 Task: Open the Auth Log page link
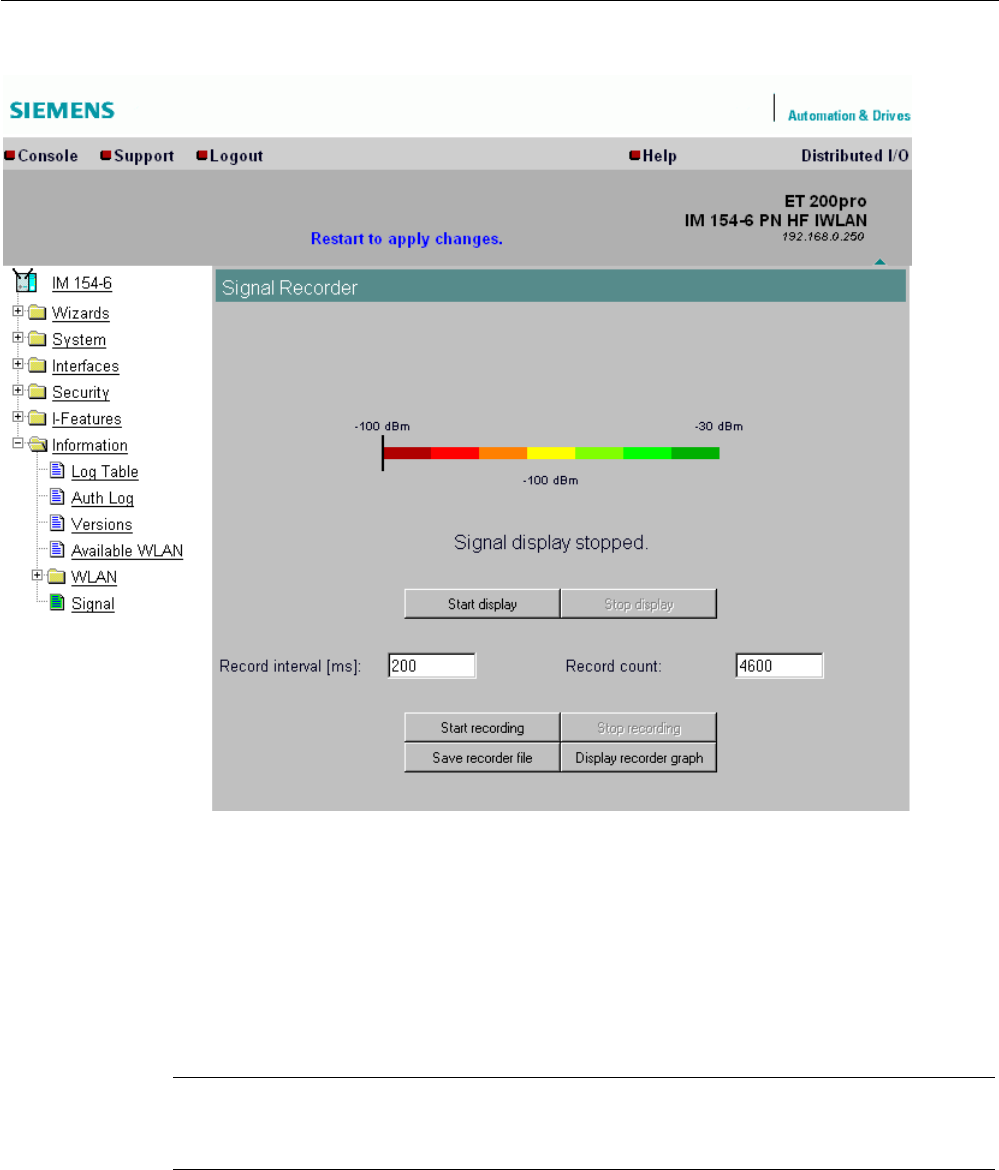(103, 498)
